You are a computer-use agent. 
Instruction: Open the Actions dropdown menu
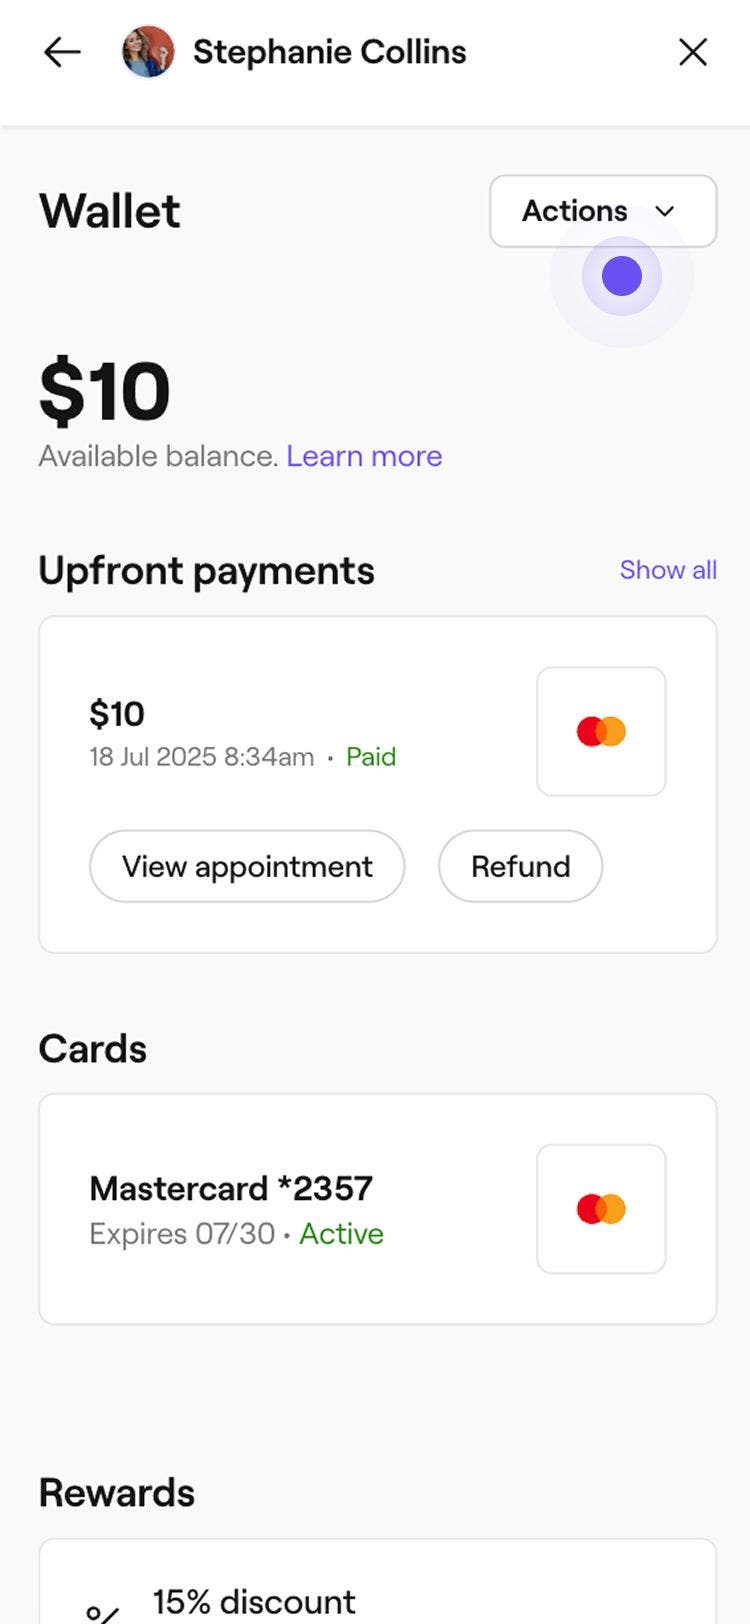pyautogui.click(x=575, y=211)
